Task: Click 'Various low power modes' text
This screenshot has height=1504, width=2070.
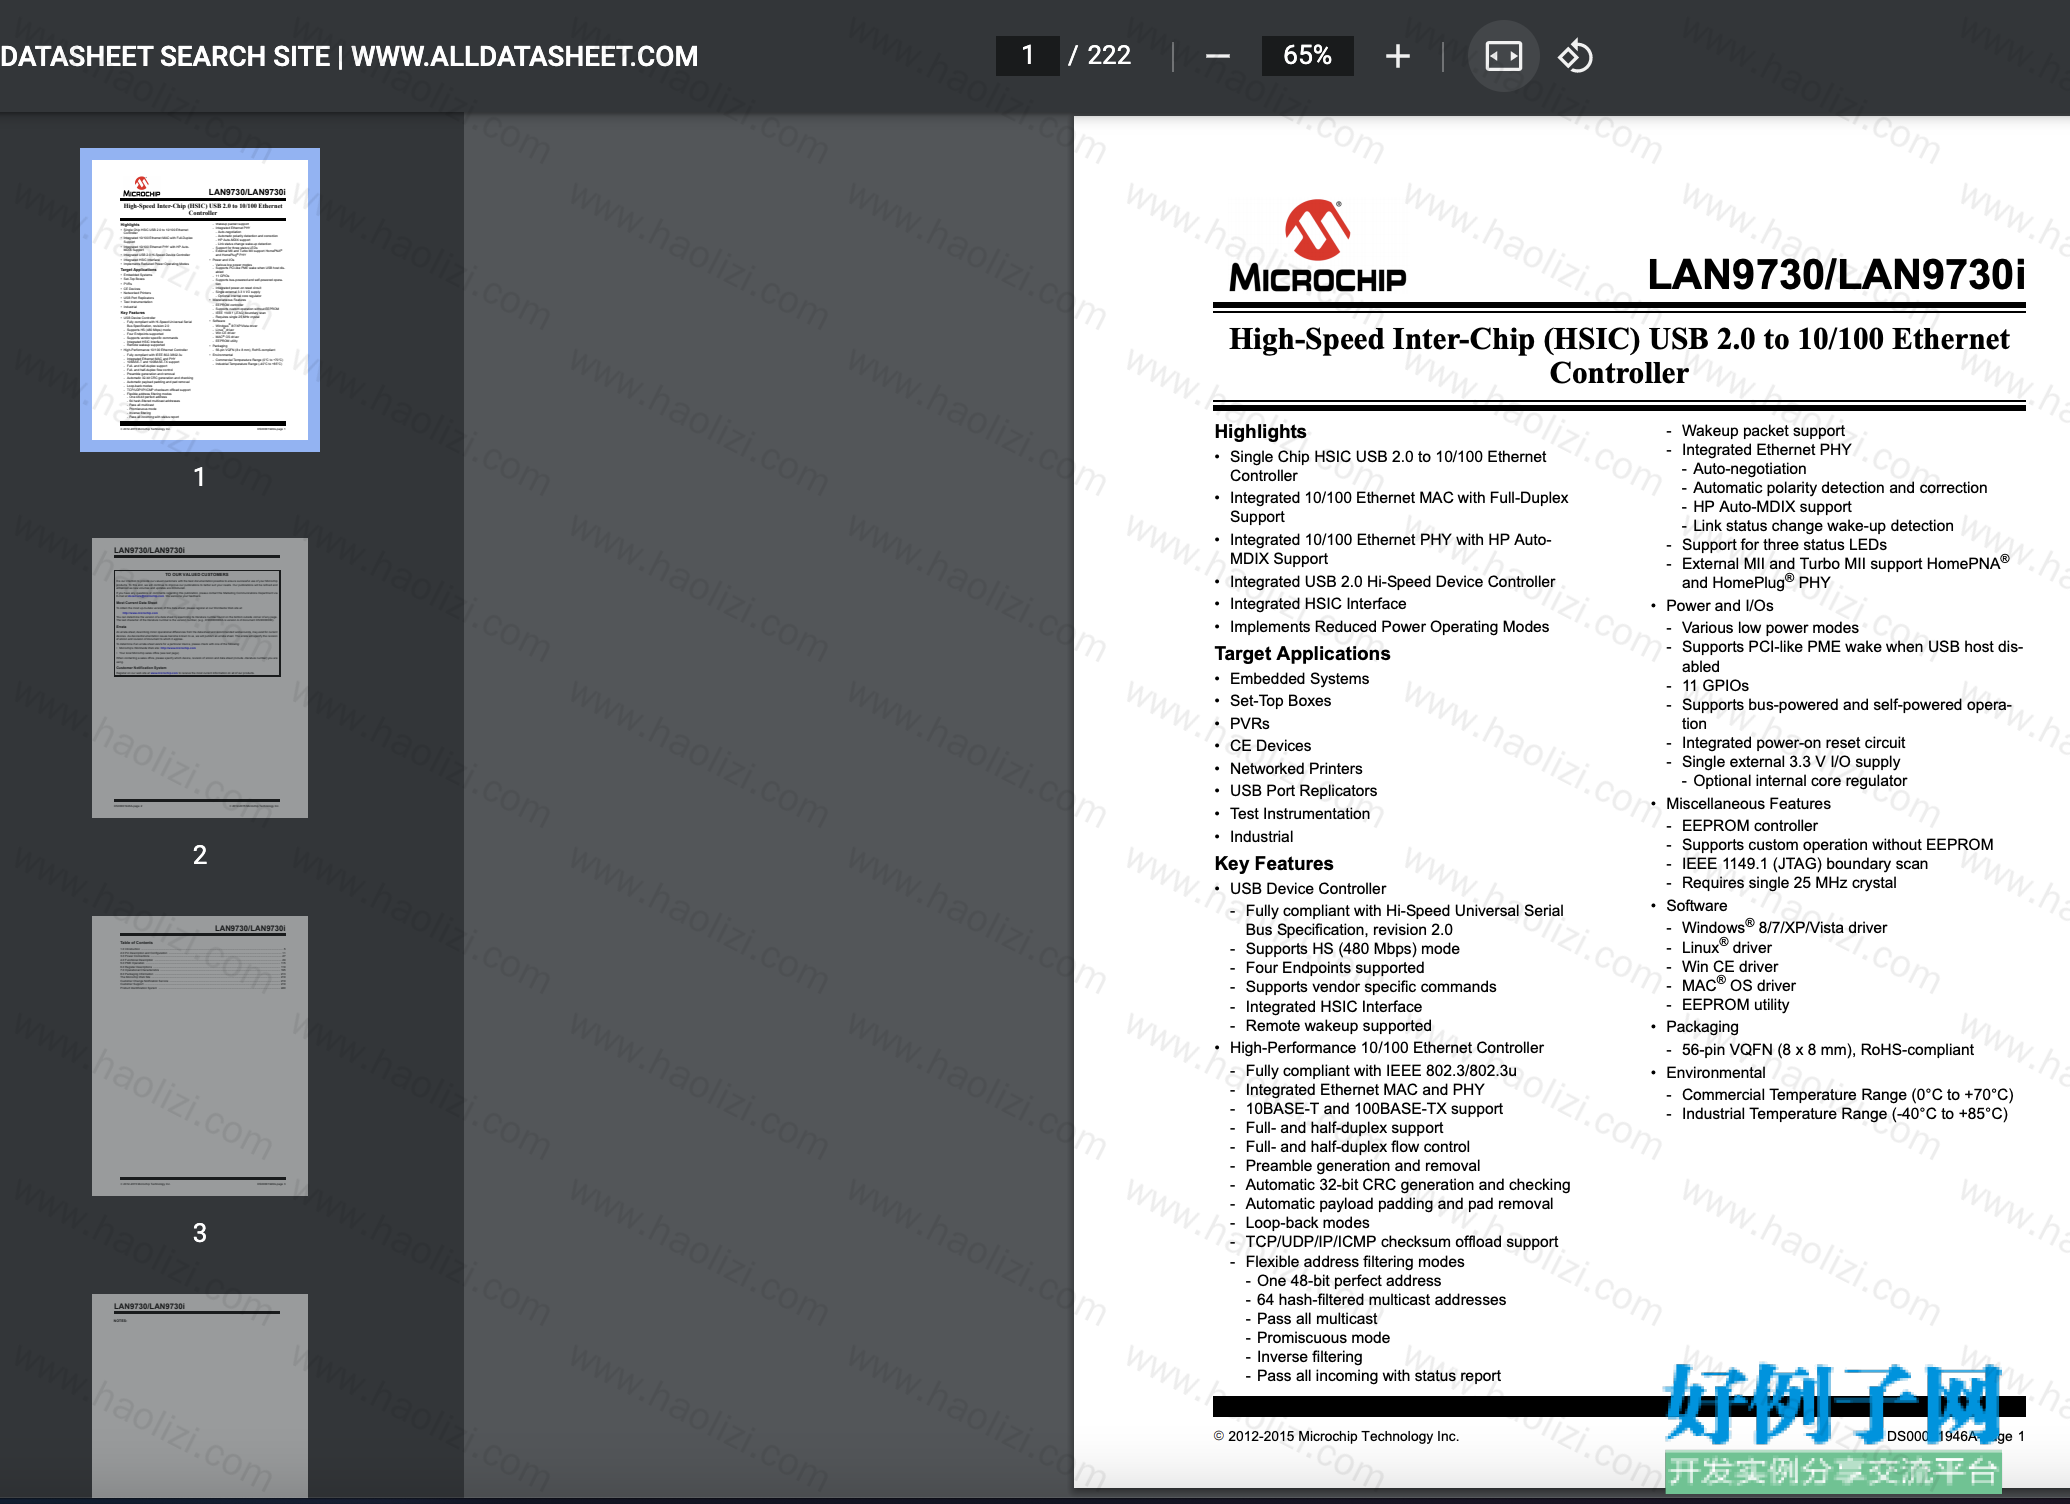Action: (1770, 627)
